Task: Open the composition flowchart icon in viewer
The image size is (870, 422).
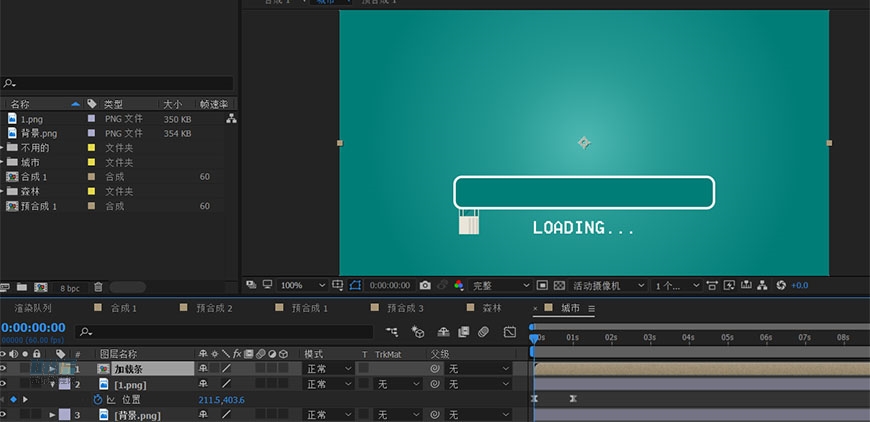Action: point(762,285)
